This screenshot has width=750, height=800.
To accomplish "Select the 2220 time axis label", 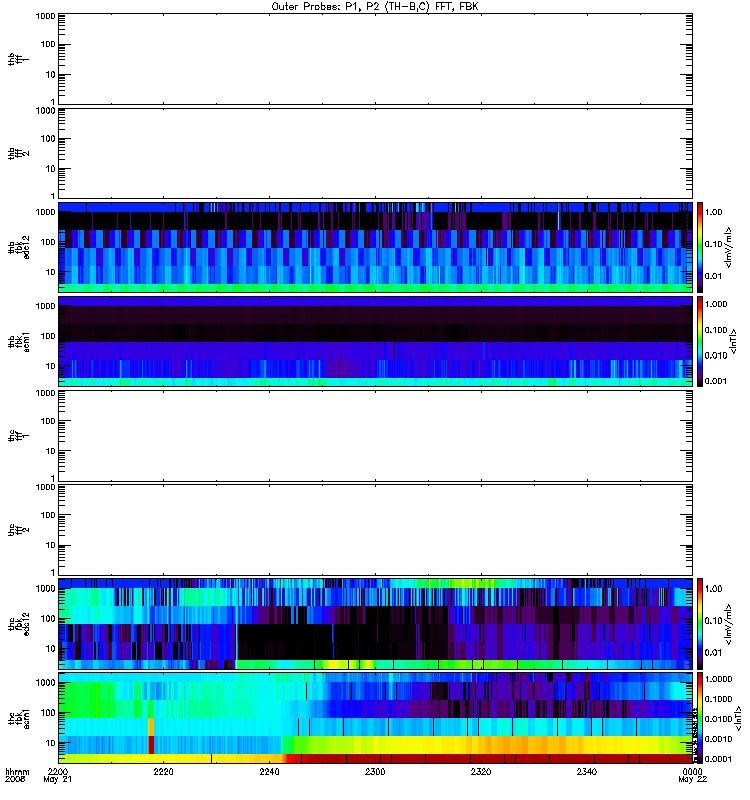I will click(x=164, y=773).
